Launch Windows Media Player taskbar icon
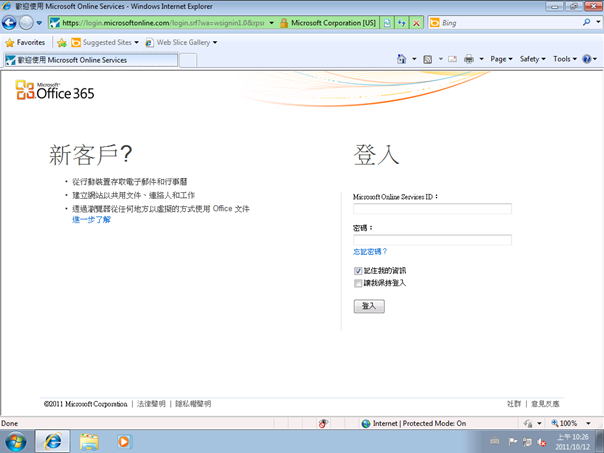 coord(124,441)
